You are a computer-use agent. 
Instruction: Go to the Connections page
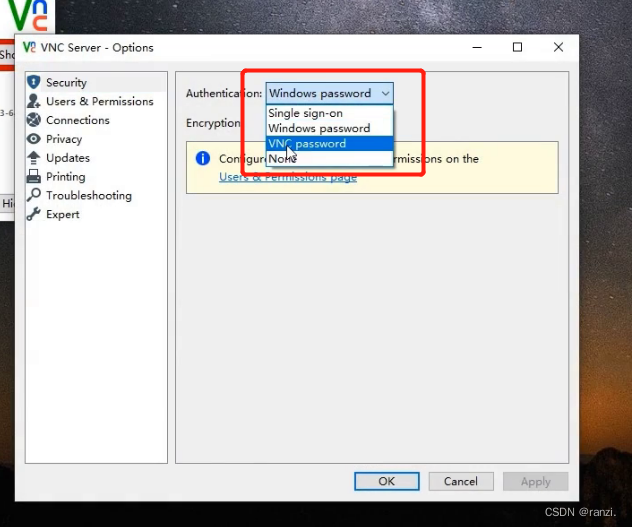tap(78, 120)
